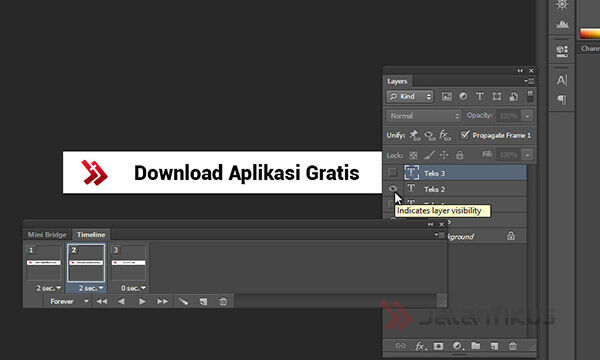
Task: Filter layers by adjustment layer type
Action: [x=463, y=96]
